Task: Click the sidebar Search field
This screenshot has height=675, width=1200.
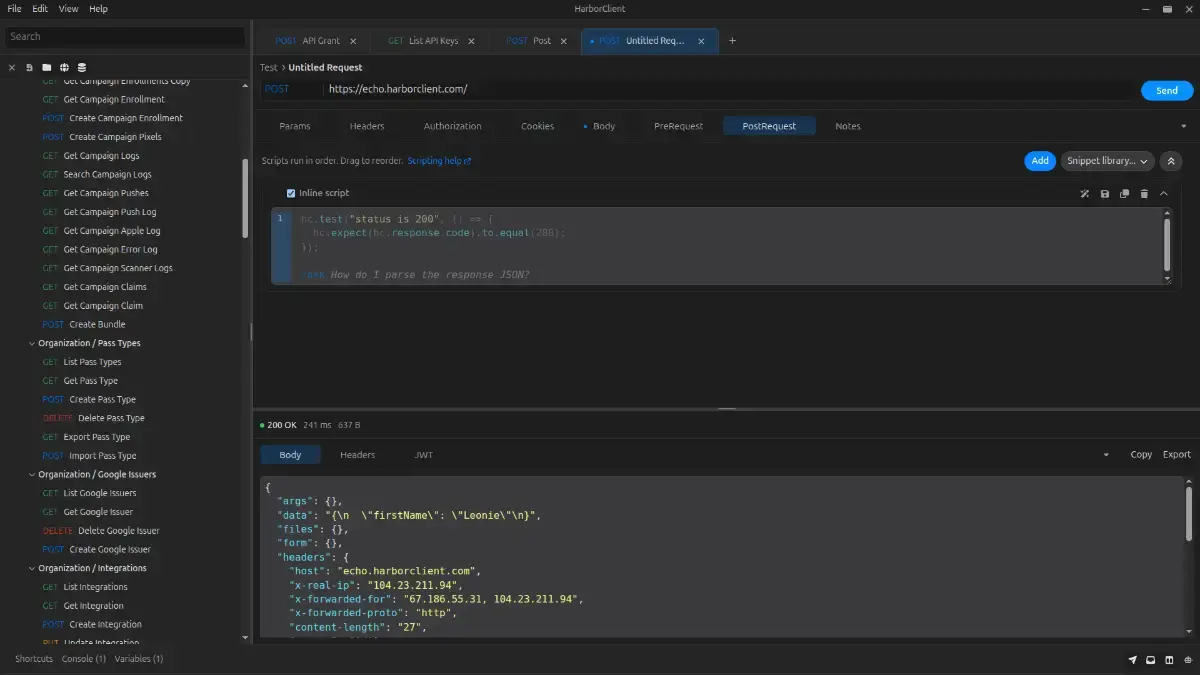Action: [125, 37]
